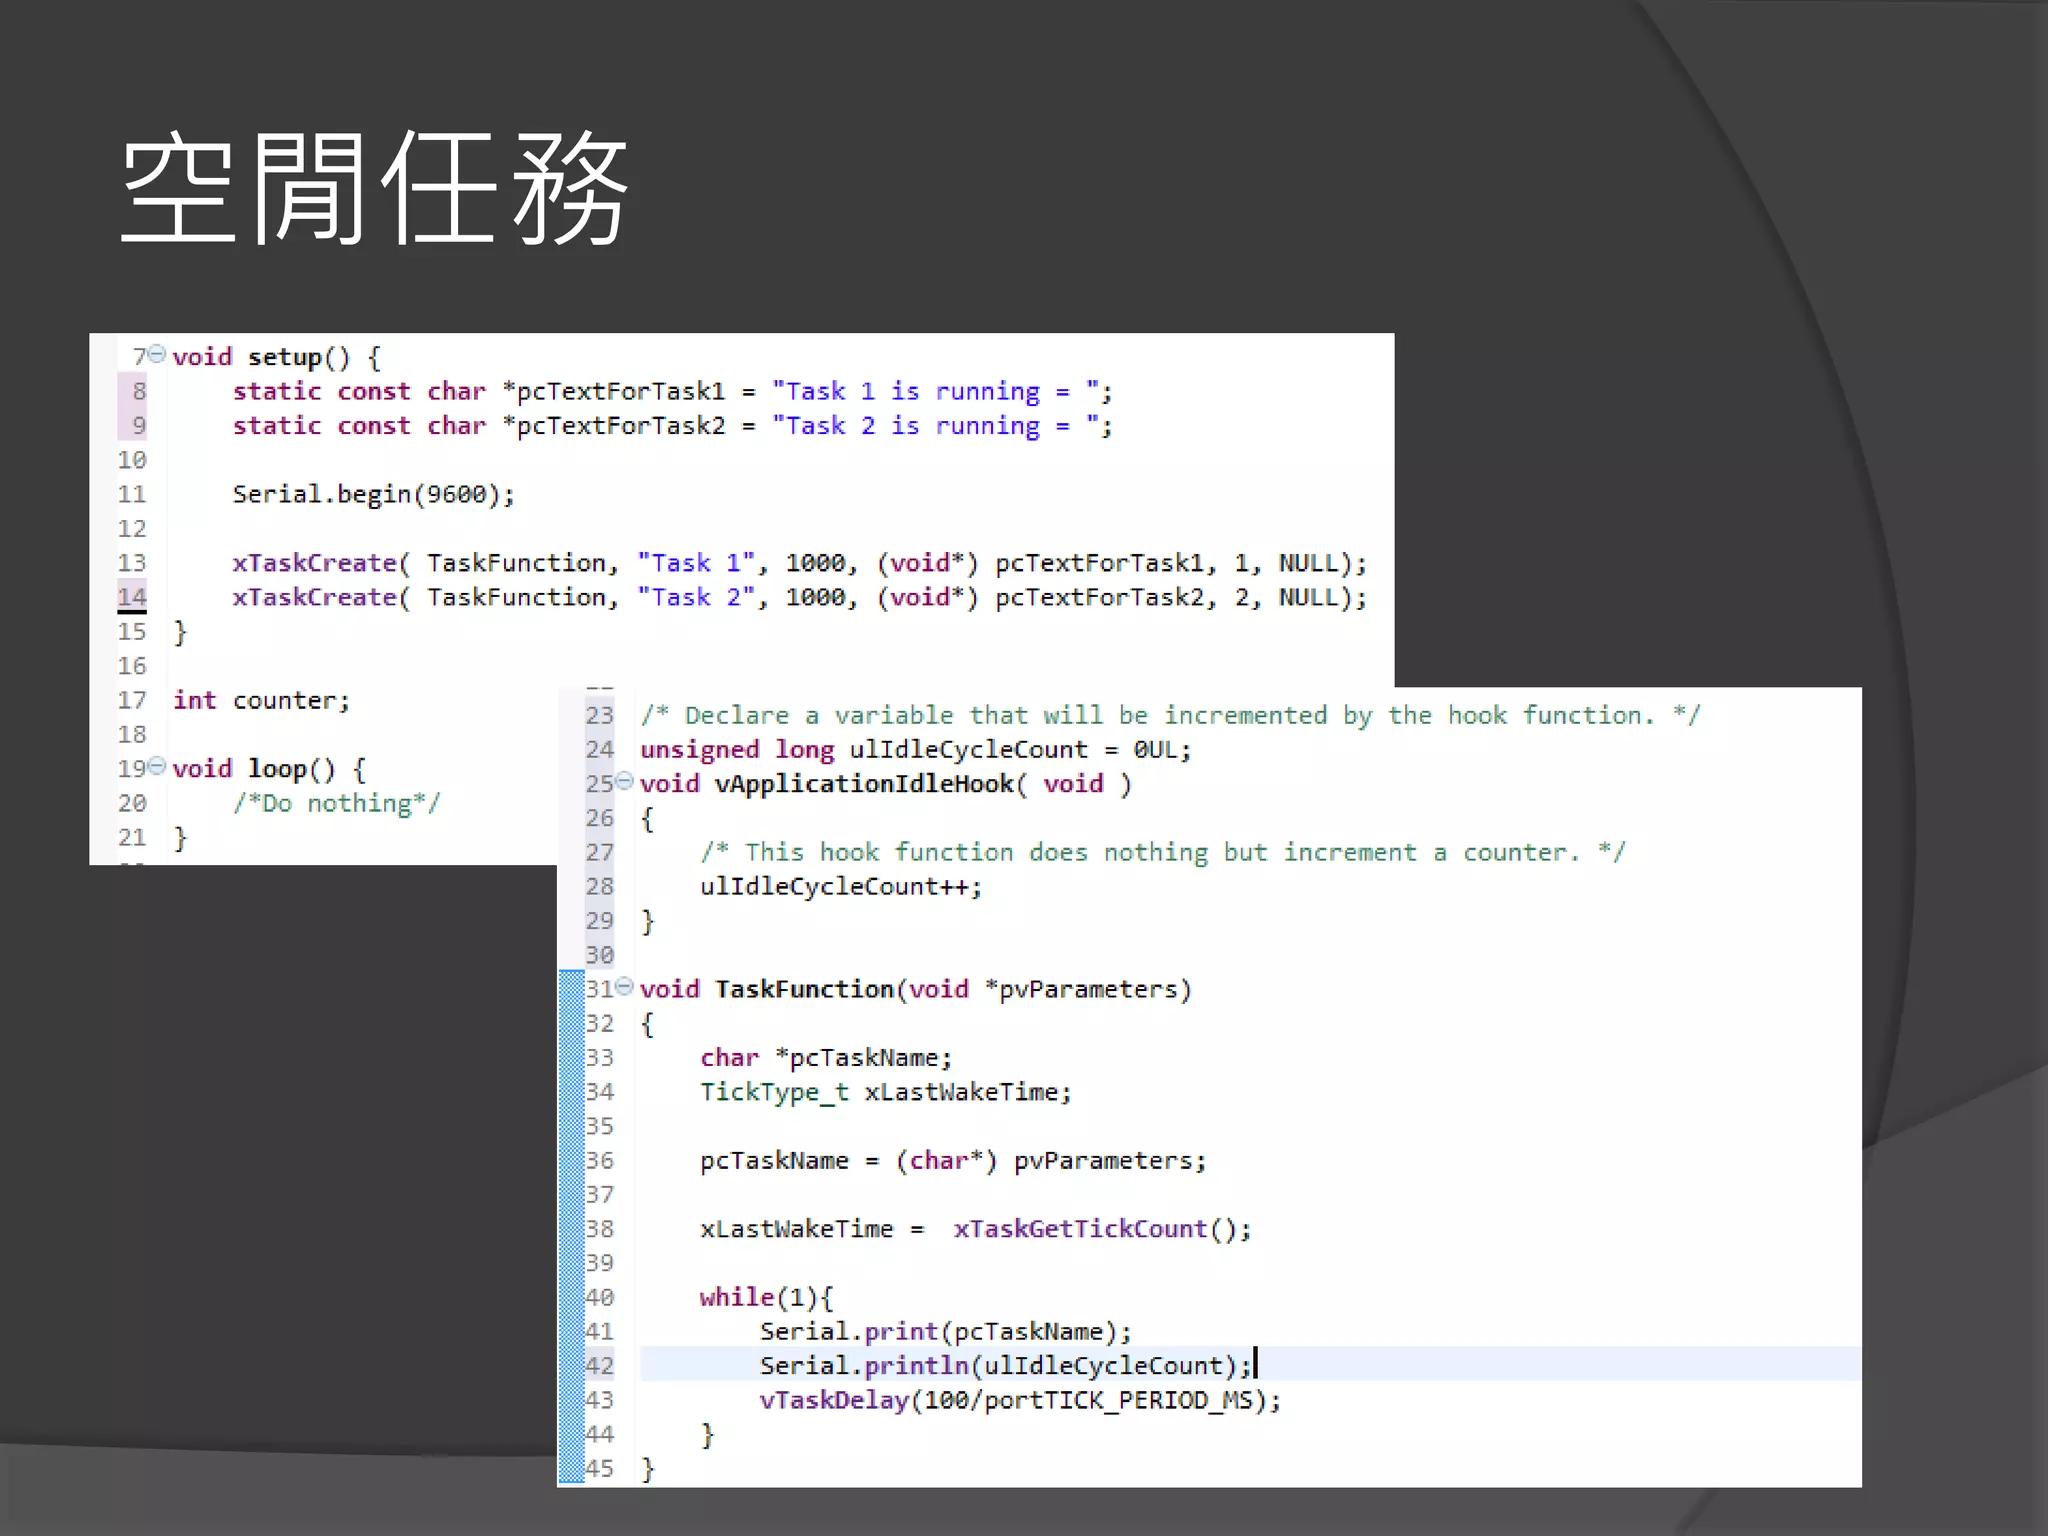This screenshot has height=1536, width=2048.
Task: Click the highlighted Serial.println line
Action: [1004, 1366]
